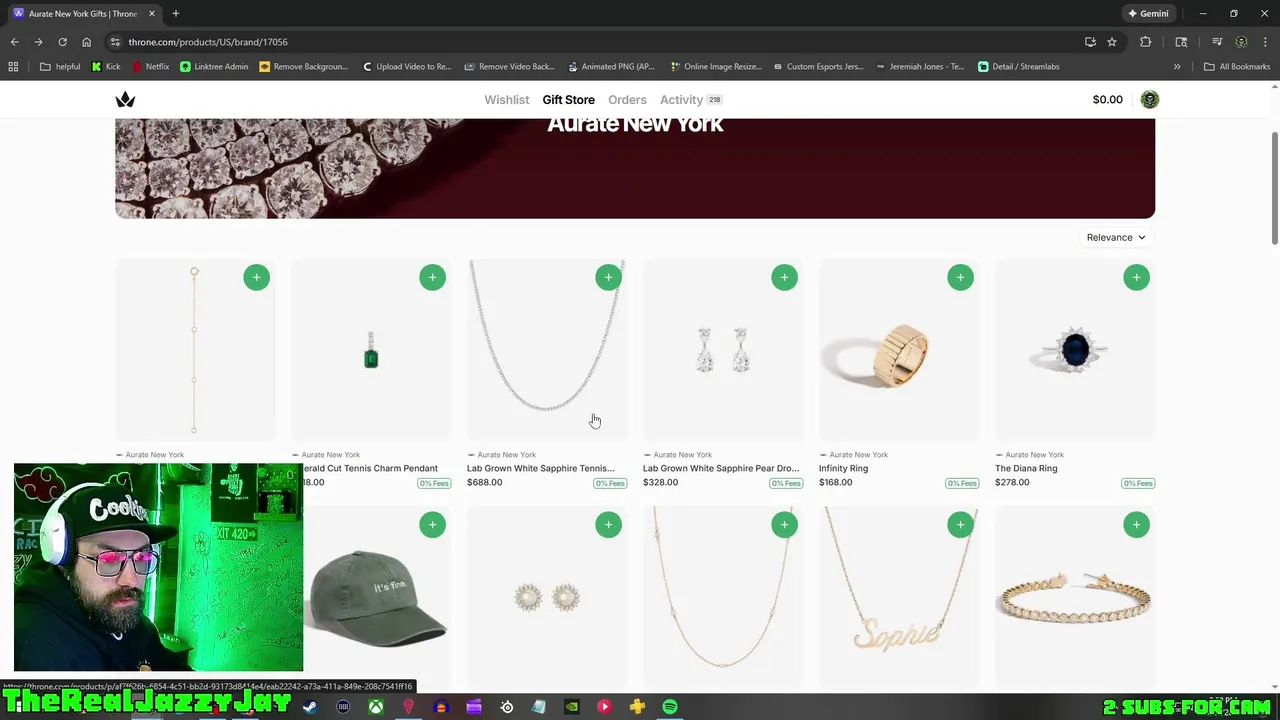
Task: Reload the page
Action: point(62,42)
